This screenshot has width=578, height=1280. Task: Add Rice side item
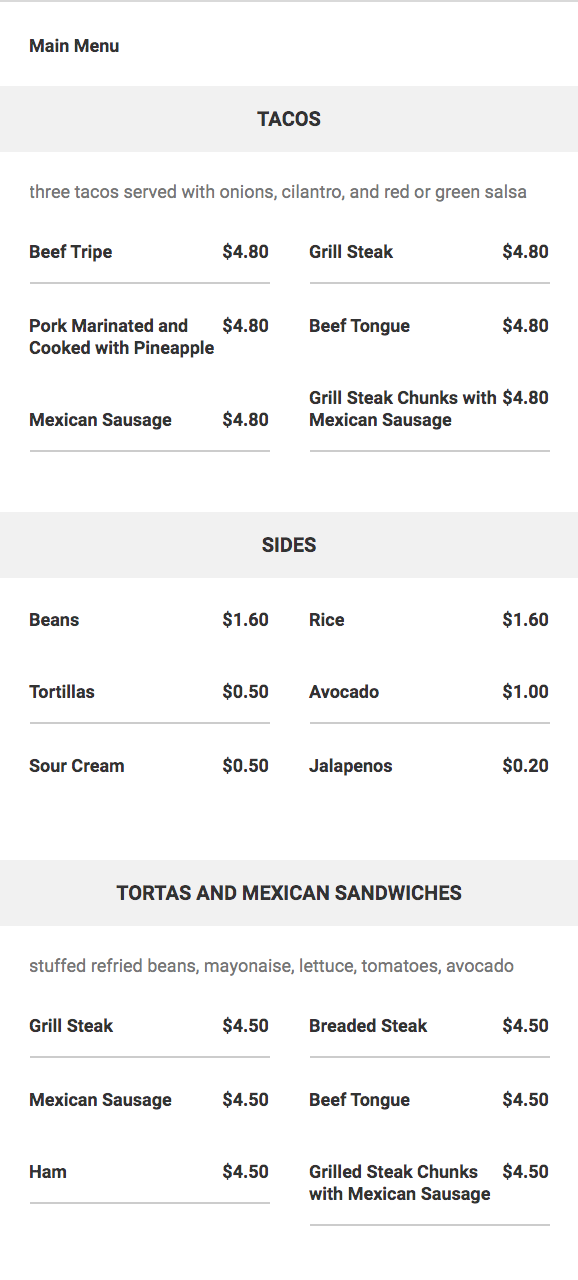tap(429, 620)
